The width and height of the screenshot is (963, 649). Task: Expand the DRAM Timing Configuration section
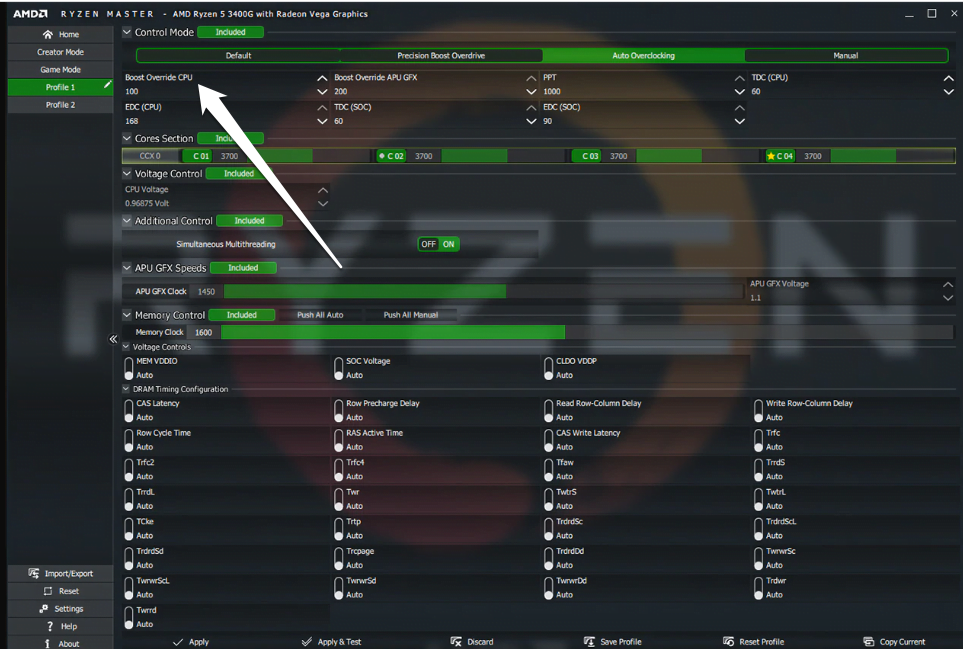coord(125,389)
